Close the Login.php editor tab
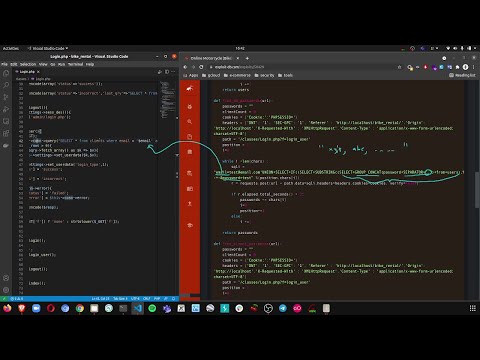Screen dimensions: 480x360 tap(38, 72)
